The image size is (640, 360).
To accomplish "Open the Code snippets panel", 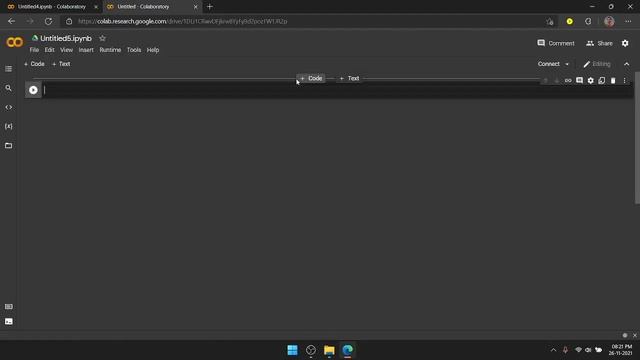I will [x=9, y=107].
